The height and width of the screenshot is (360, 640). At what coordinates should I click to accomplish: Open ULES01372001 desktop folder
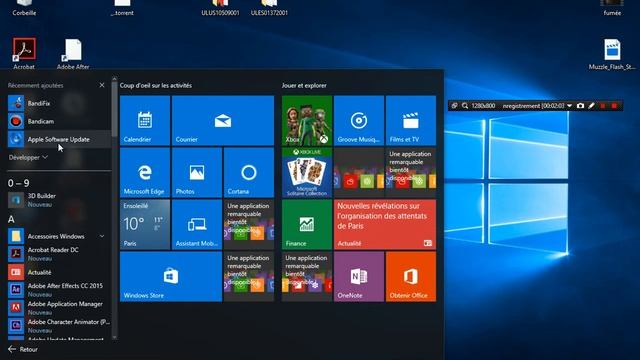point(269,8)
